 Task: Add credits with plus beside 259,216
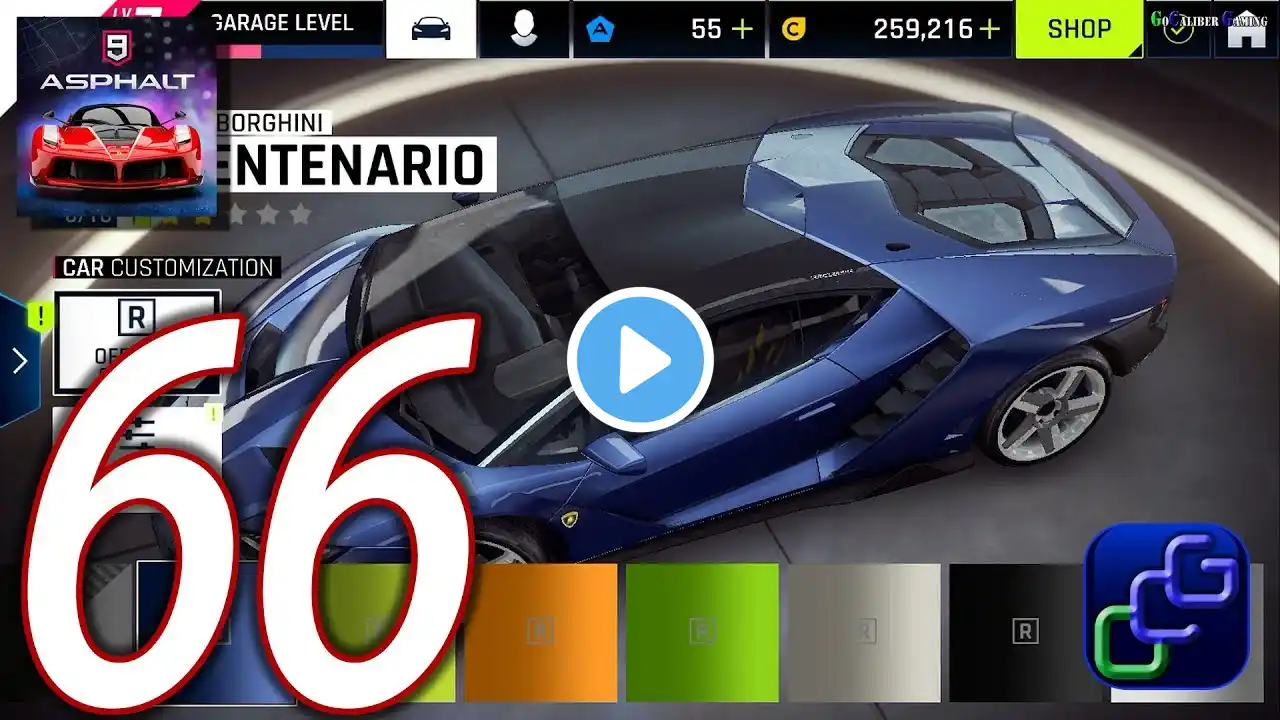(x=989, y=30)
